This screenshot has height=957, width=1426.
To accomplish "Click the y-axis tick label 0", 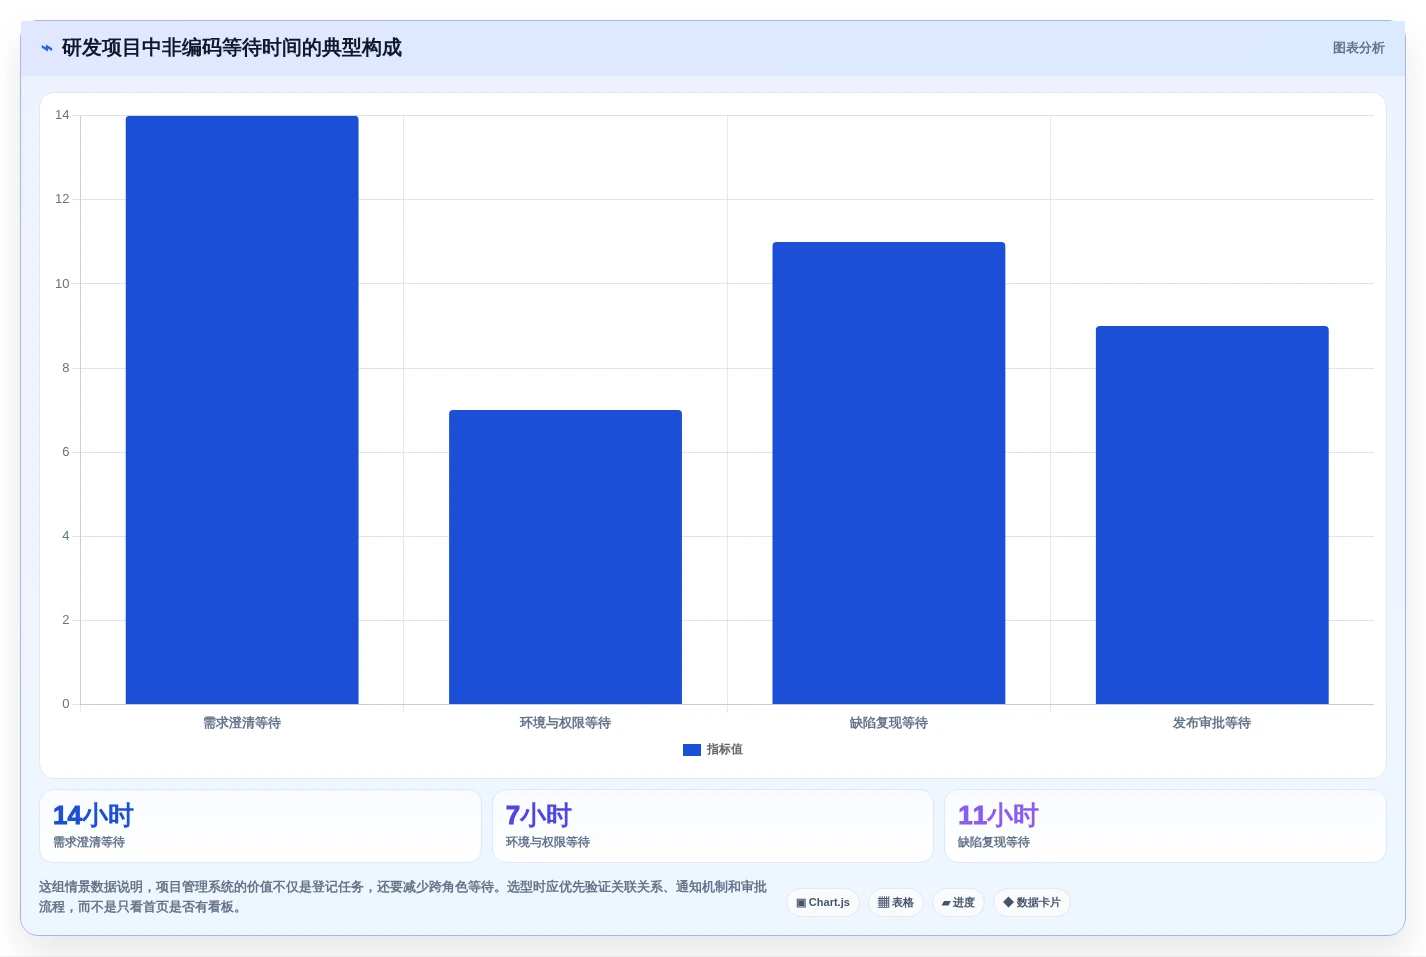I will point(66,704).
